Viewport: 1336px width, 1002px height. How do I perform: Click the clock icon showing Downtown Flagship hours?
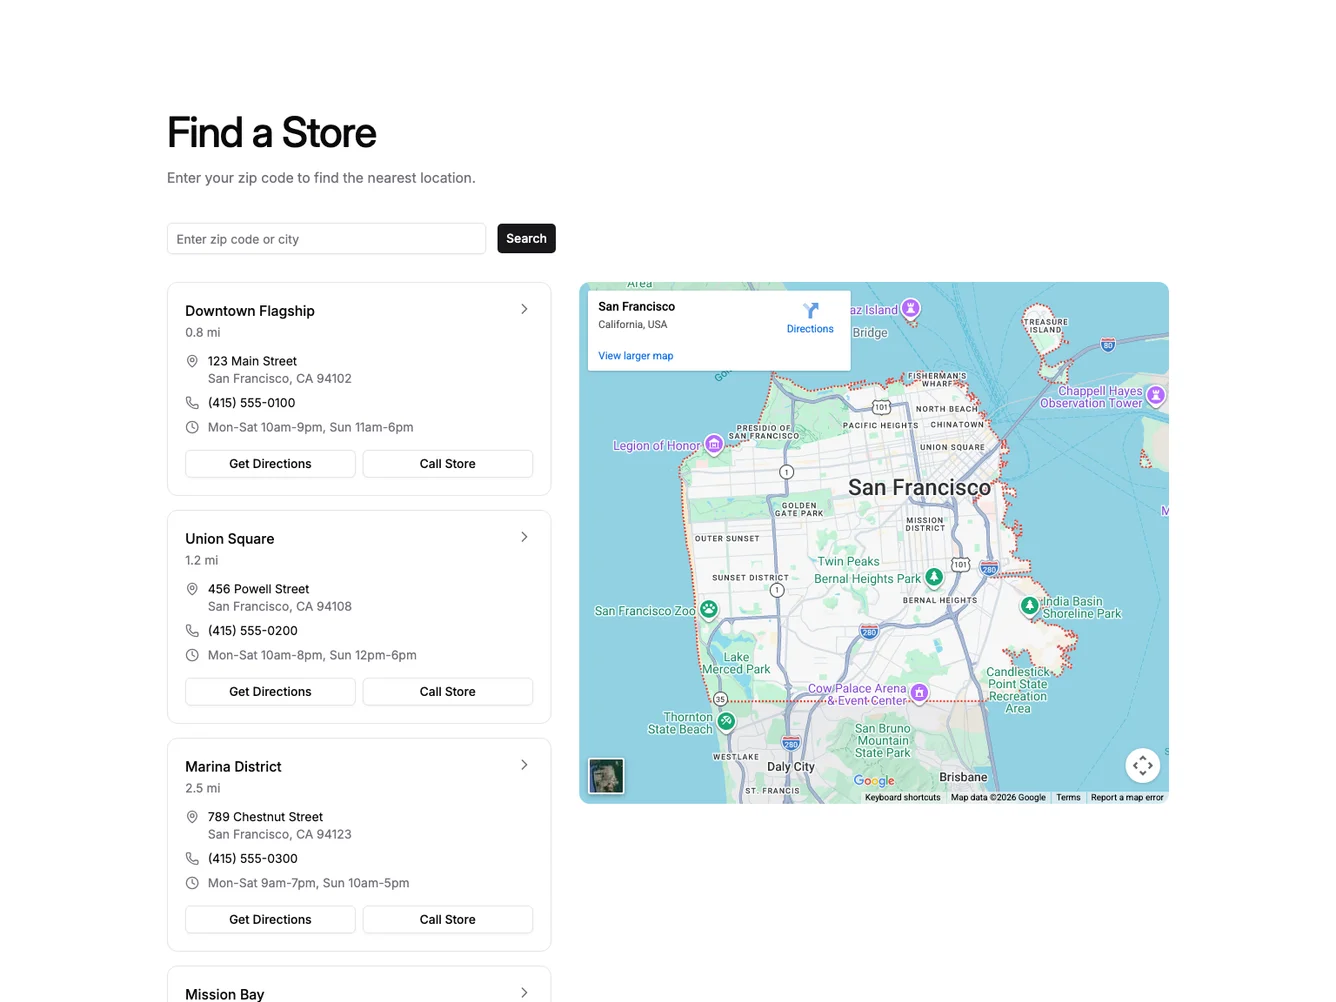point(192,427)
